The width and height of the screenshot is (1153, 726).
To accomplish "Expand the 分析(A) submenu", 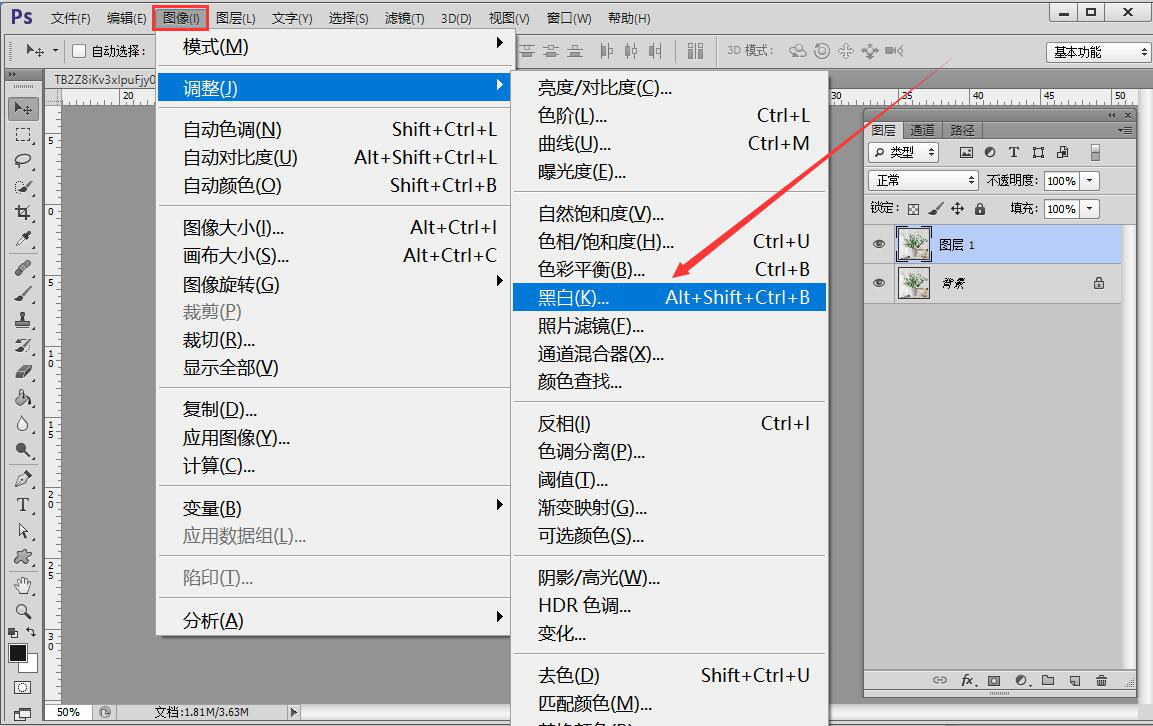I will (334, 620).
